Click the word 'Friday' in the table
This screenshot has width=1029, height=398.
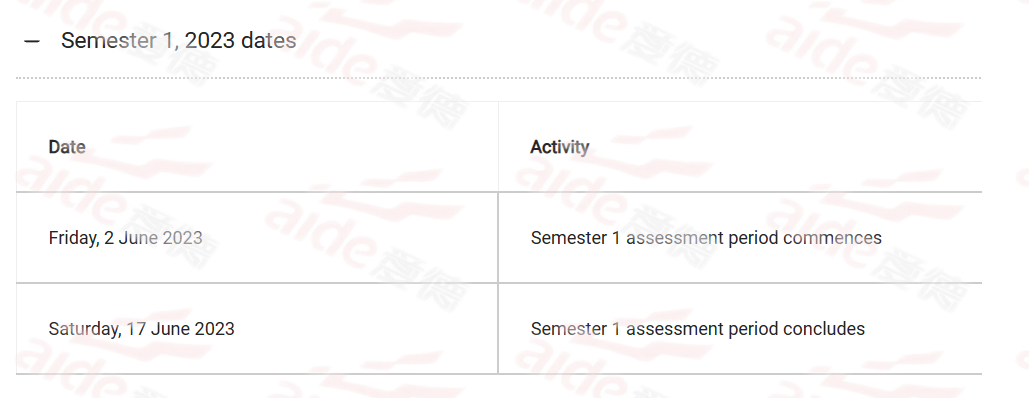pos(74,238)
